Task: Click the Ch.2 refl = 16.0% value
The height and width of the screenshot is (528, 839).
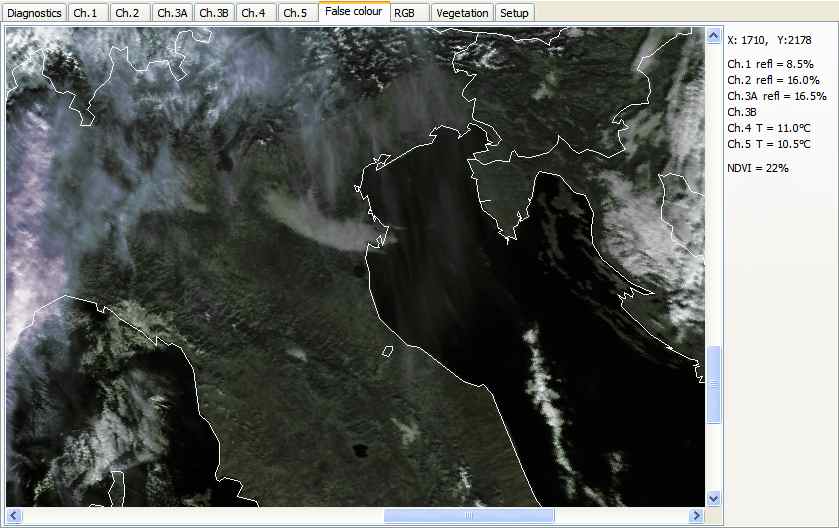Action: click(x=773, y=80)
